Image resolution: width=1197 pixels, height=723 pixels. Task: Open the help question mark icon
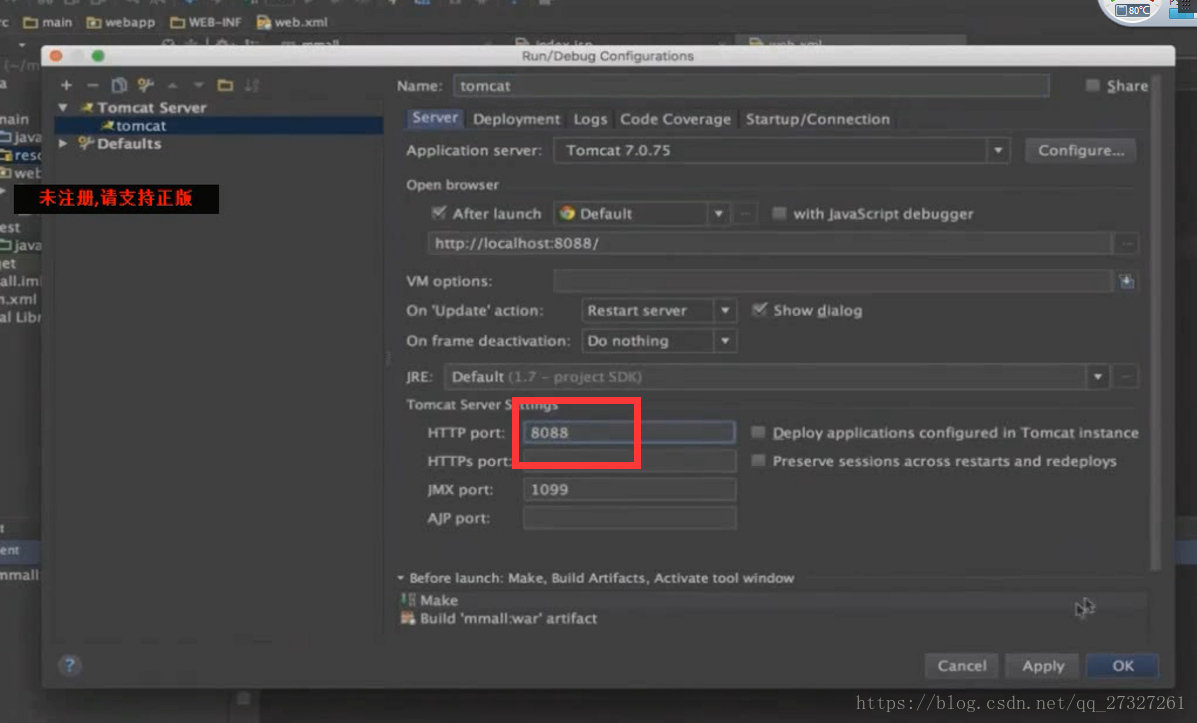click(x=69, y=665)
